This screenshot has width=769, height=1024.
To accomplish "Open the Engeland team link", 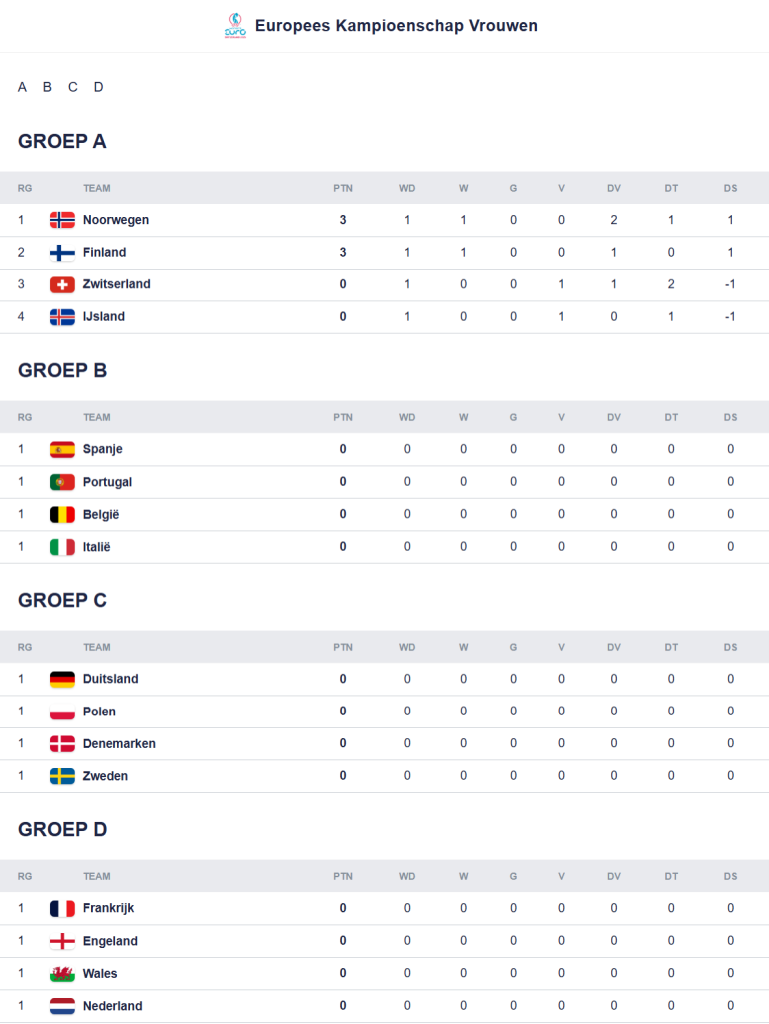I will pos(110,941).
